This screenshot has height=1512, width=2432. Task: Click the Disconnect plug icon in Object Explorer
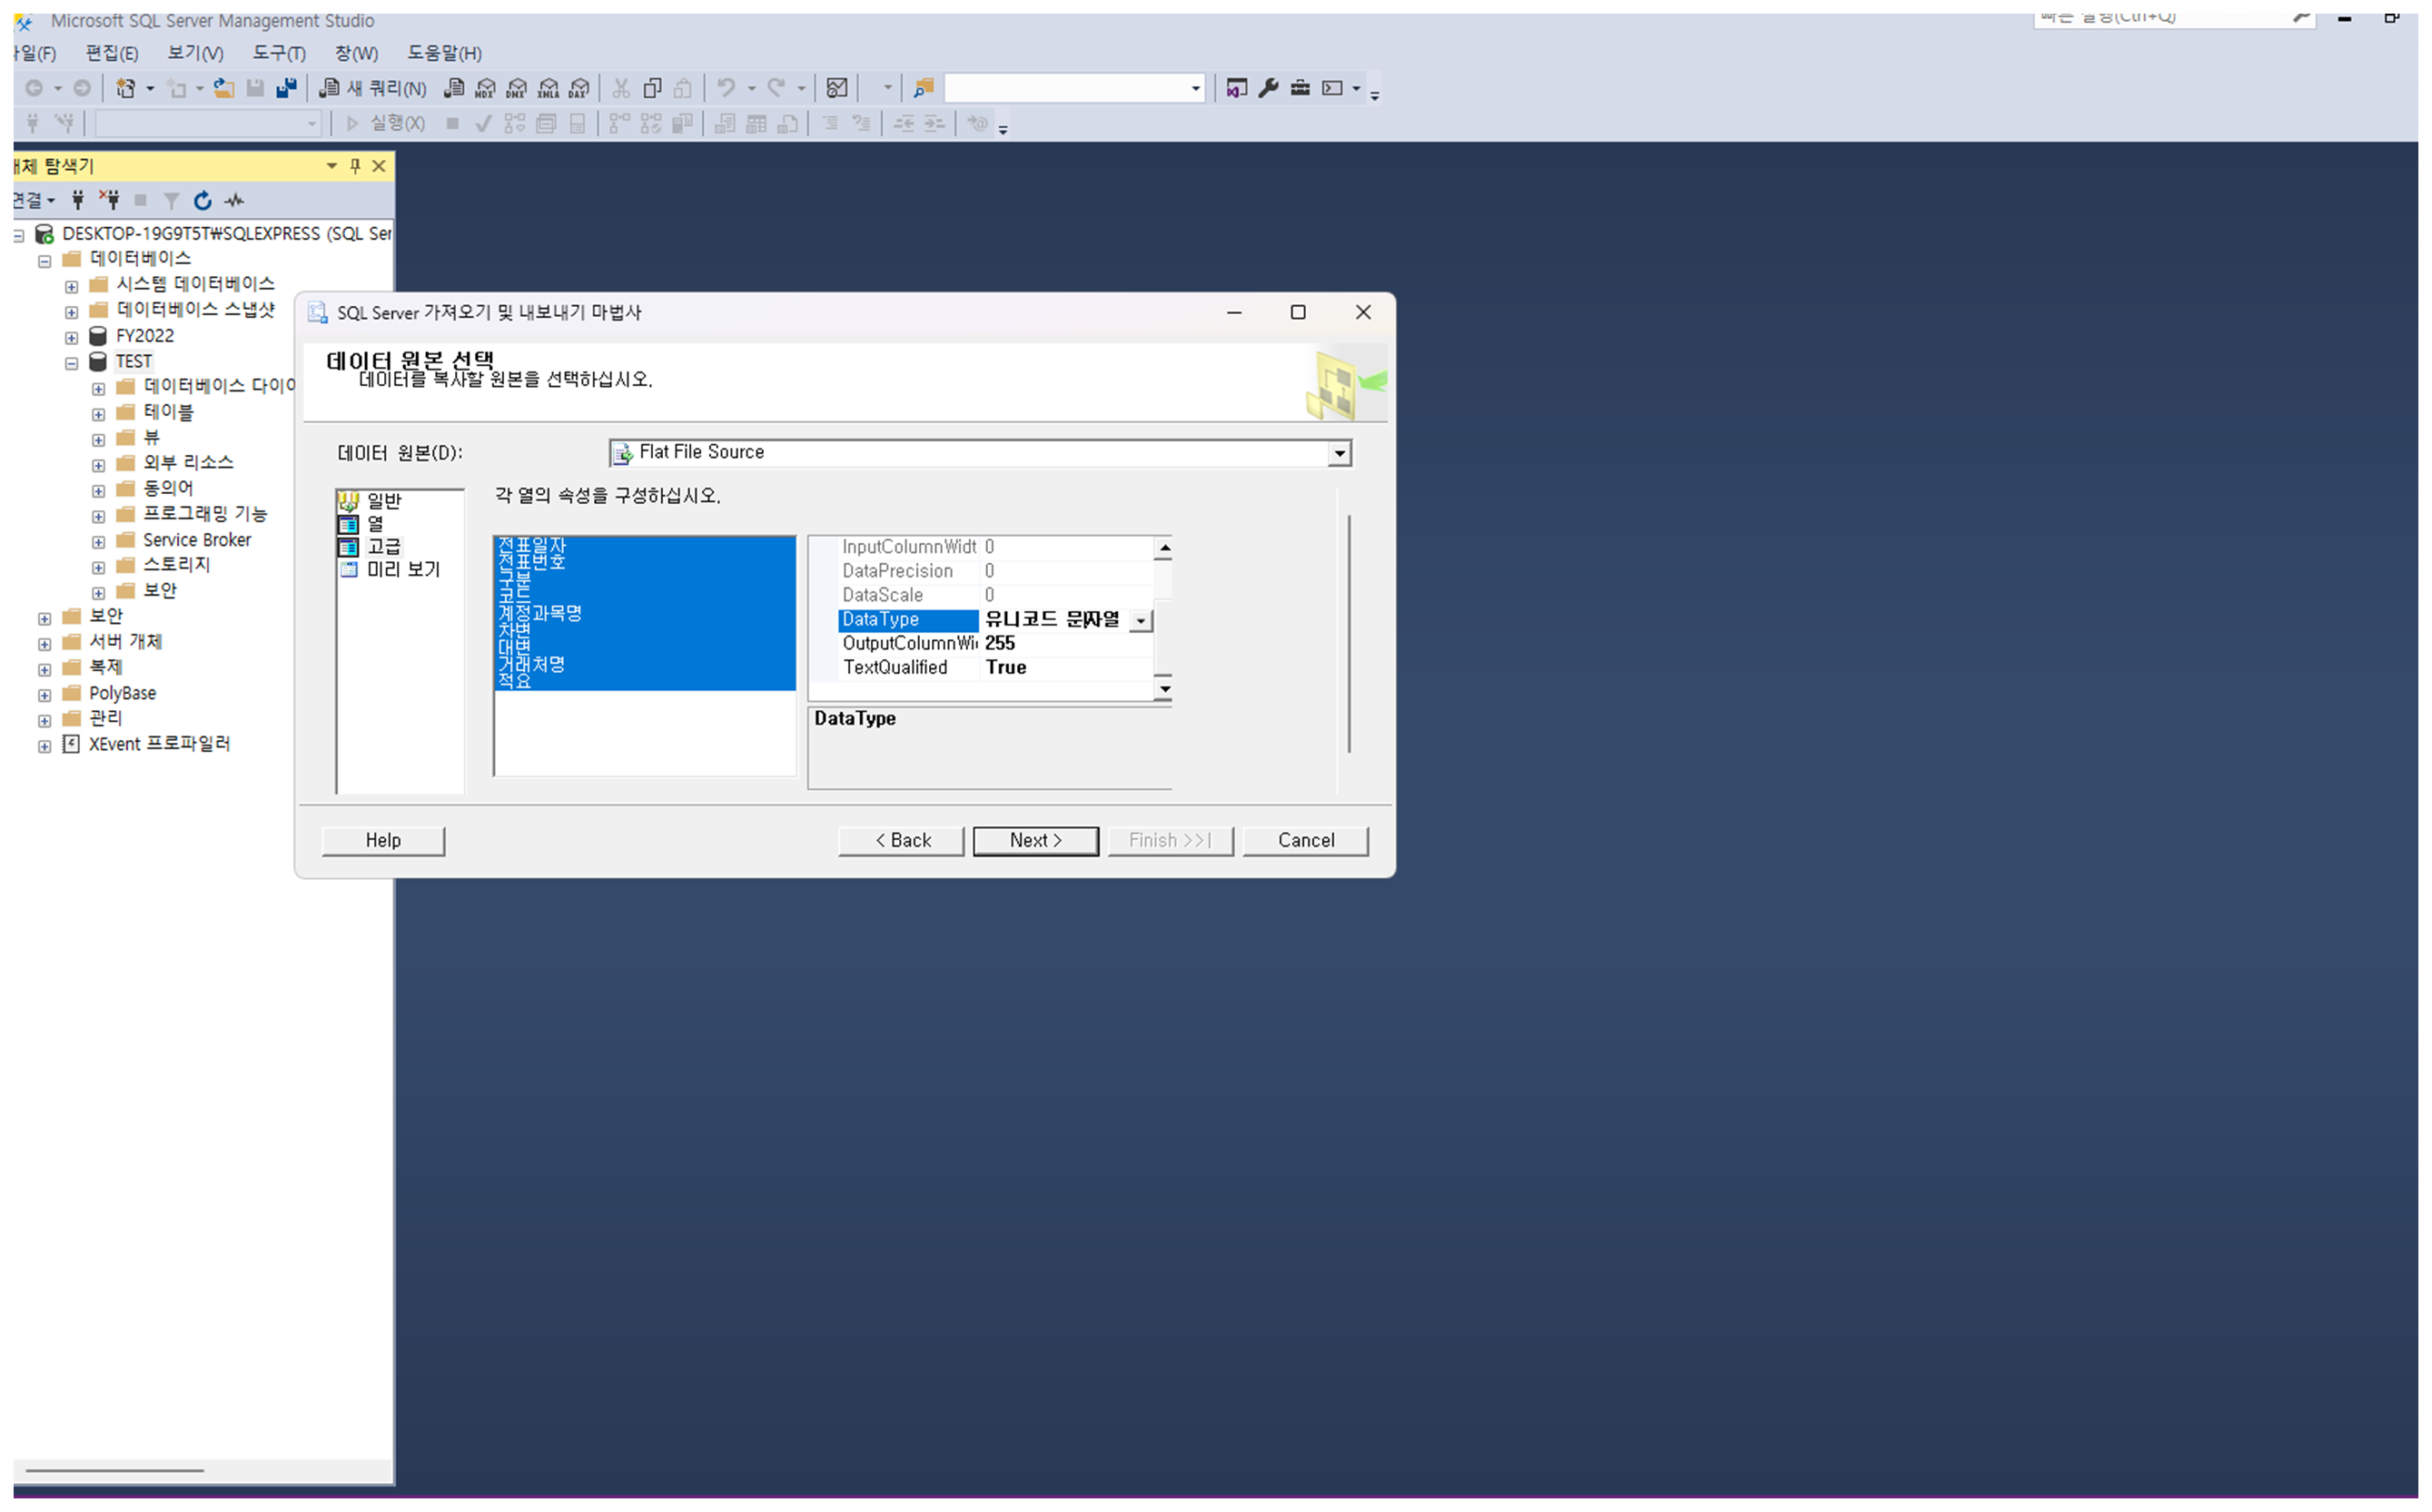coord(109,201)
